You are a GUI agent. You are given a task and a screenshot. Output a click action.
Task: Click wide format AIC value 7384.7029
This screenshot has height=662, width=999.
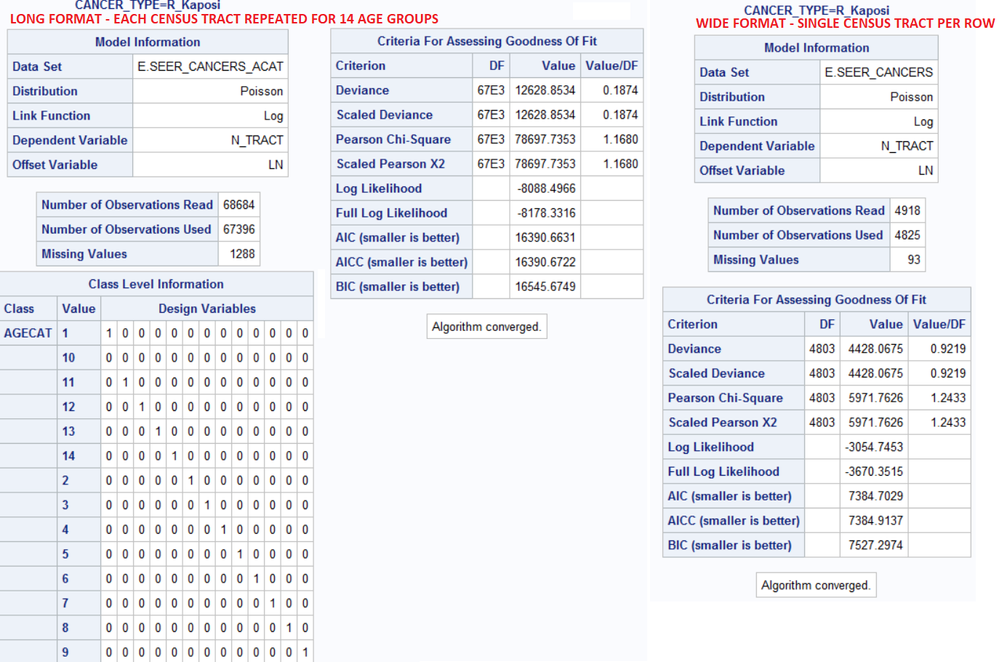(x=875, y=496)
